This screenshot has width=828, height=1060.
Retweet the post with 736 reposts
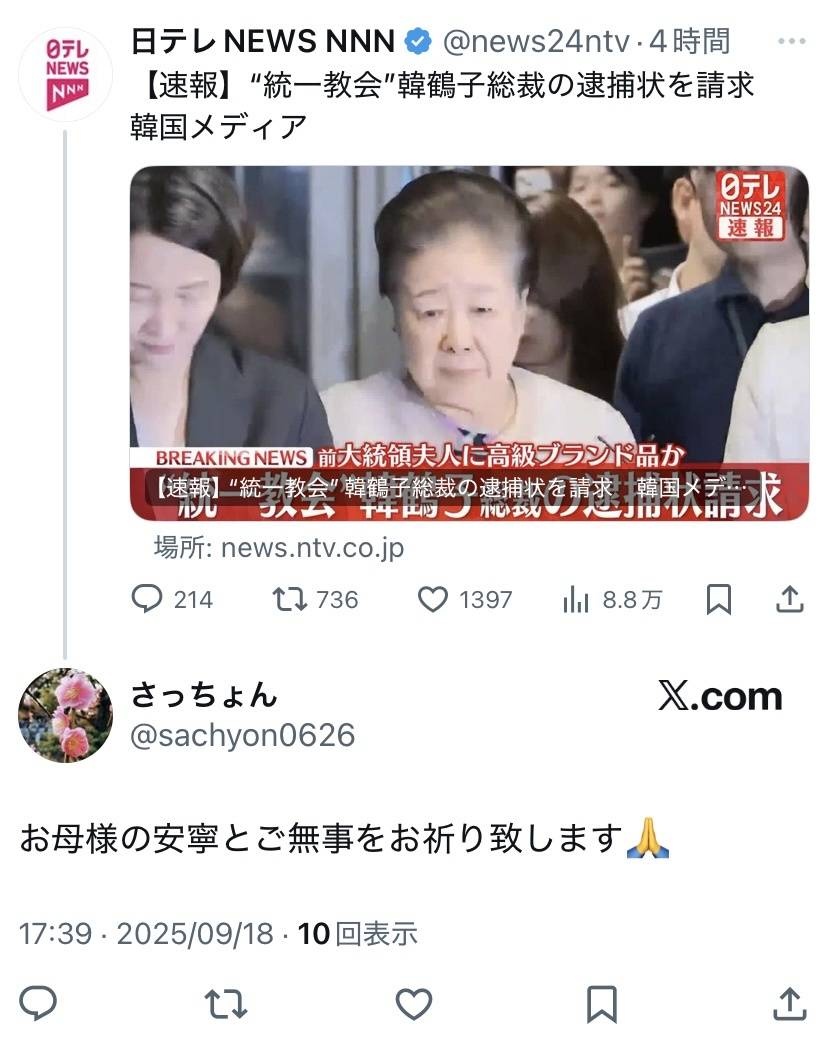315,599
